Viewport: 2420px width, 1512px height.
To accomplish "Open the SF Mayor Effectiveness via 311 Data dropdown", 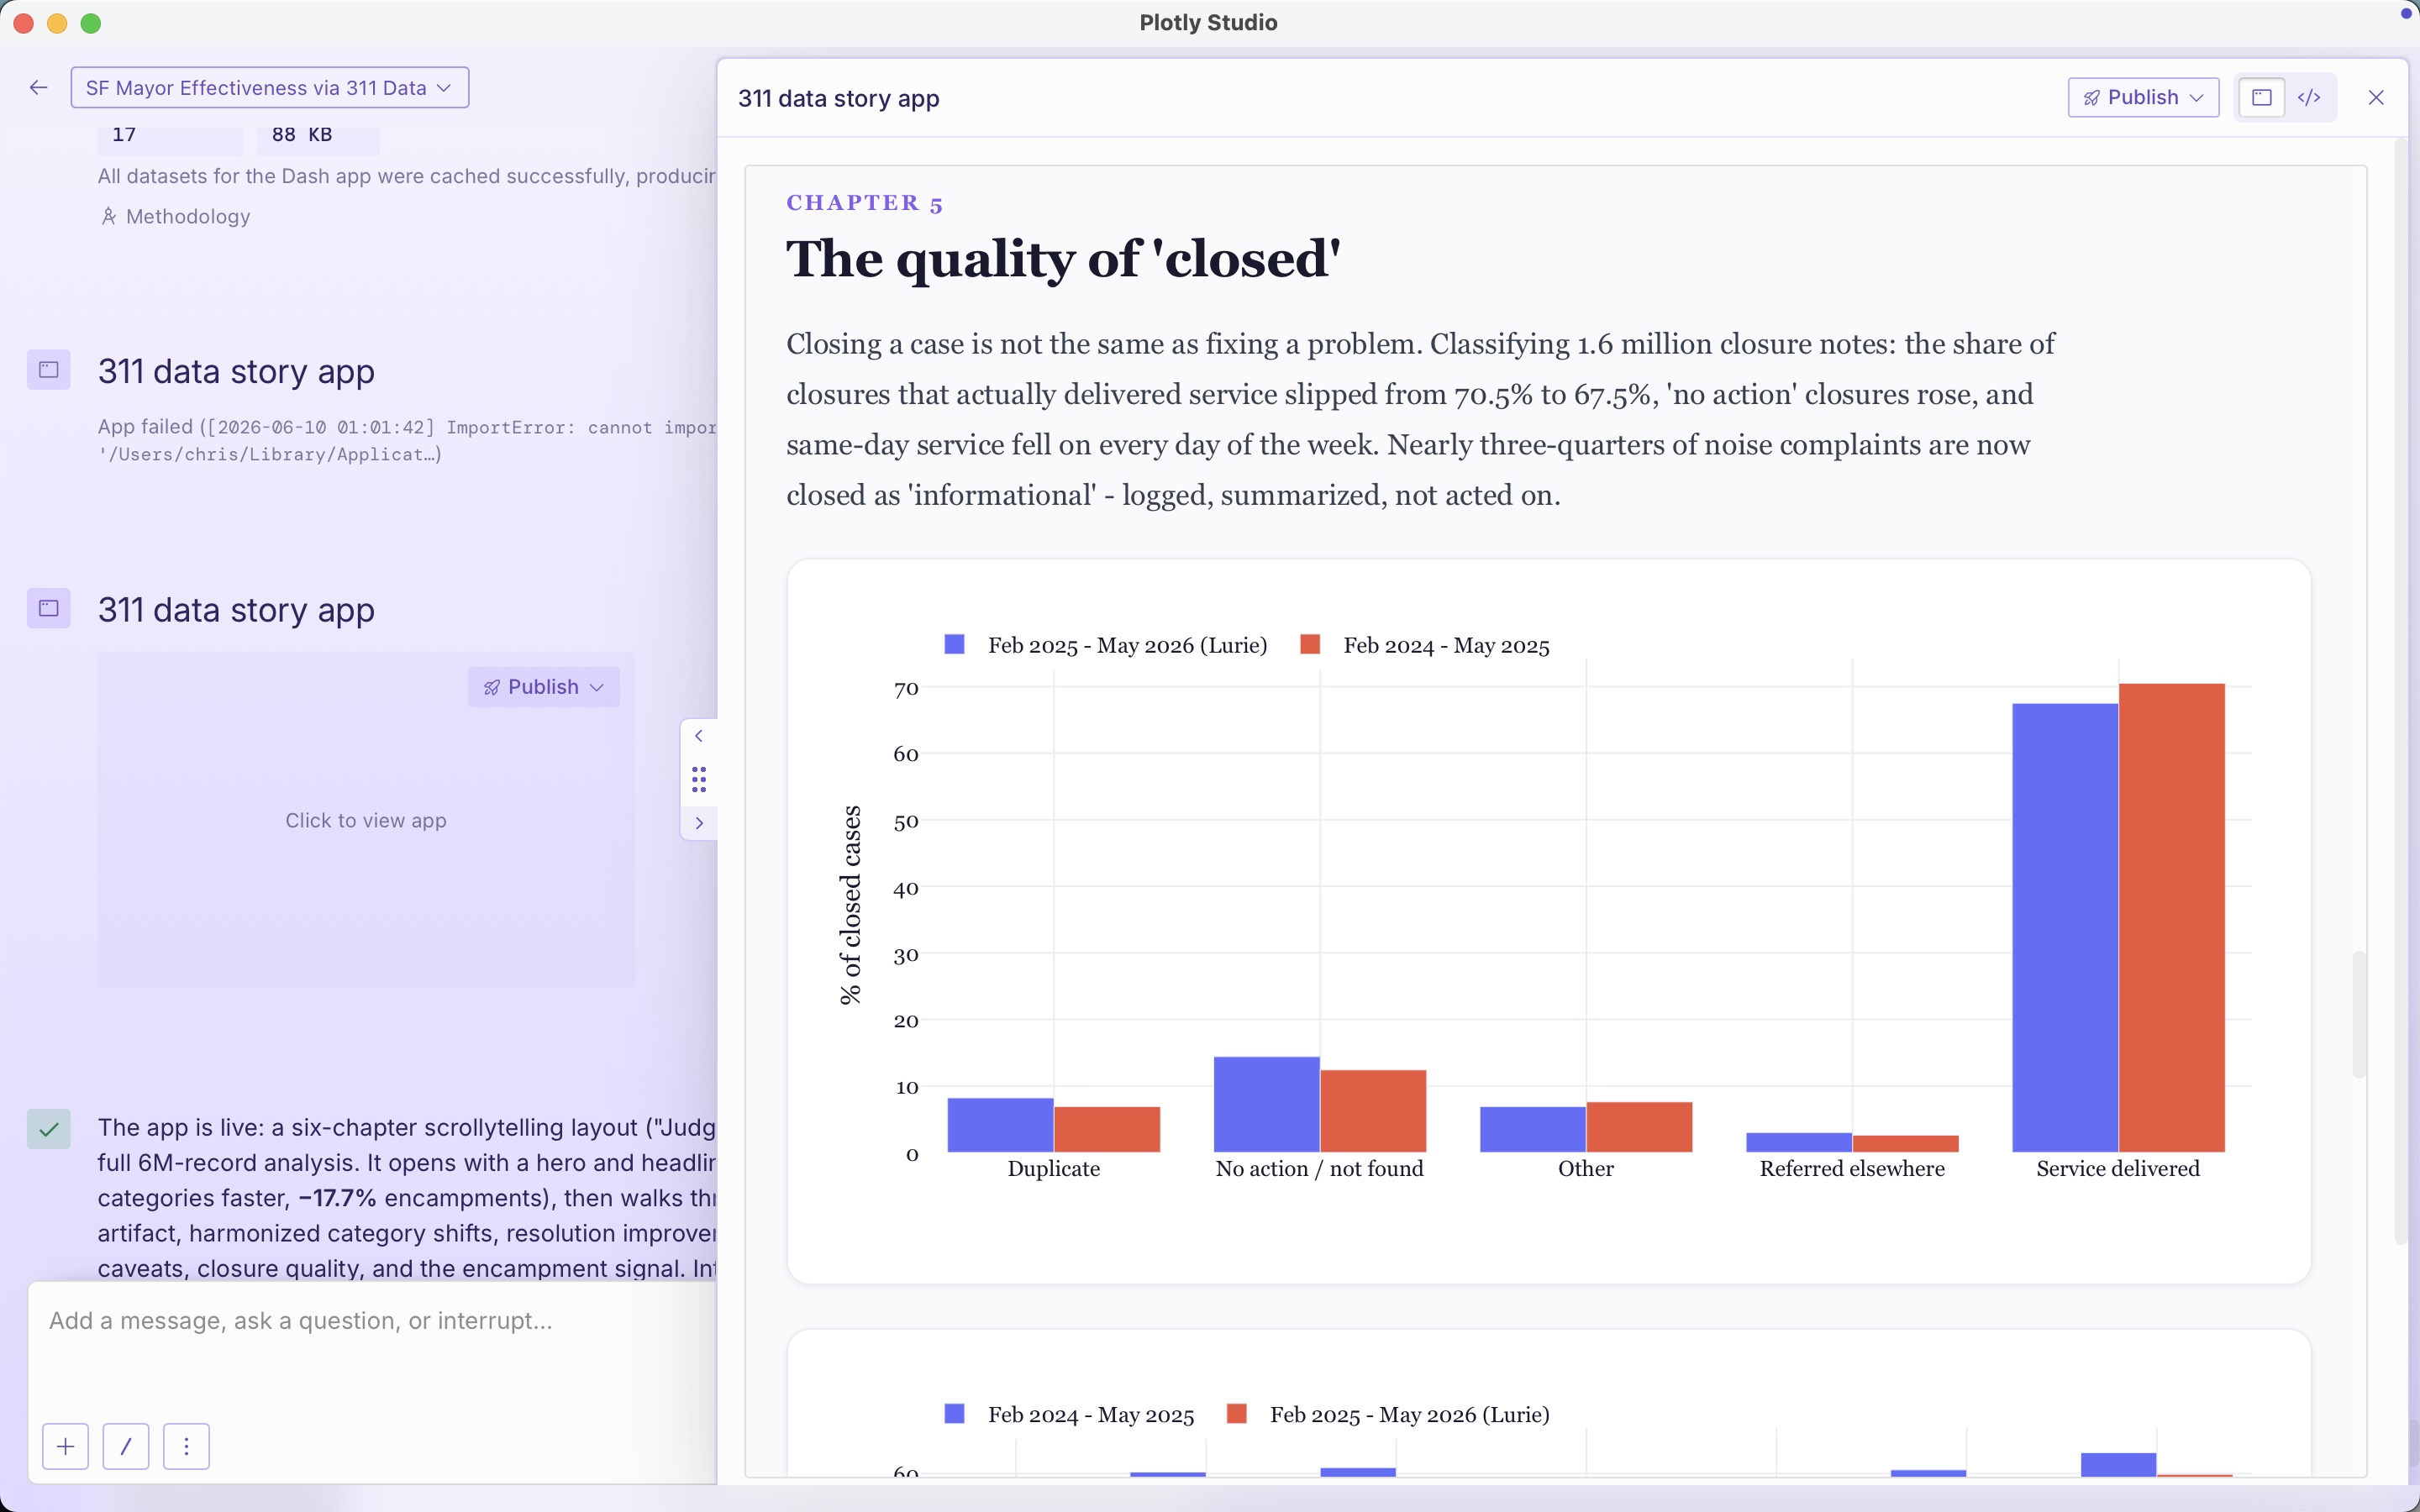I will [269, 88].
